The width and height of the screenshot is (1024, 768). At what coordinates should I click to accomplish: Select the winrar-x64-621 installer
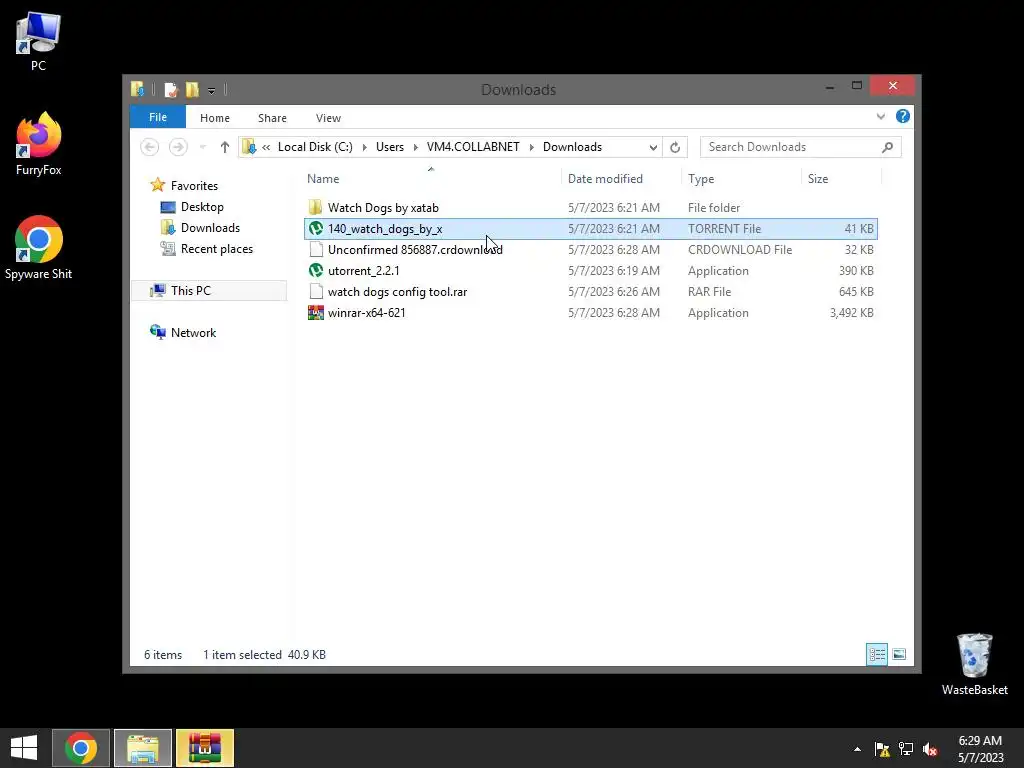pyautogui.click(x=590, y=312)
